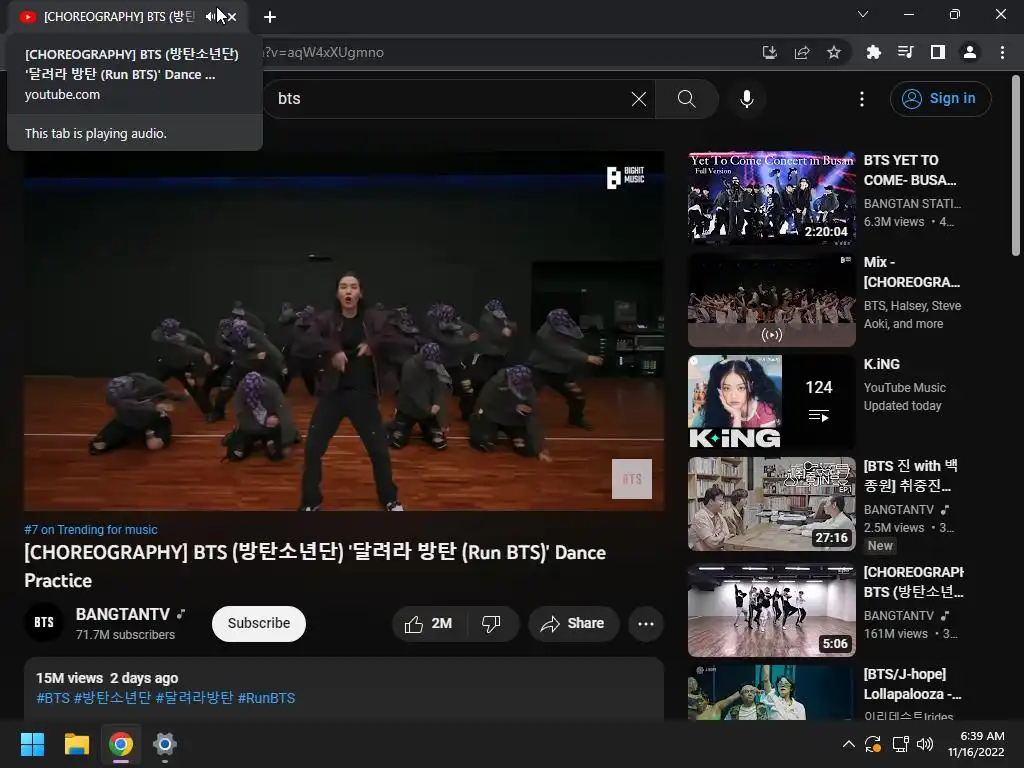Dislike this video

pyautogui.click(x=492, y=624)
